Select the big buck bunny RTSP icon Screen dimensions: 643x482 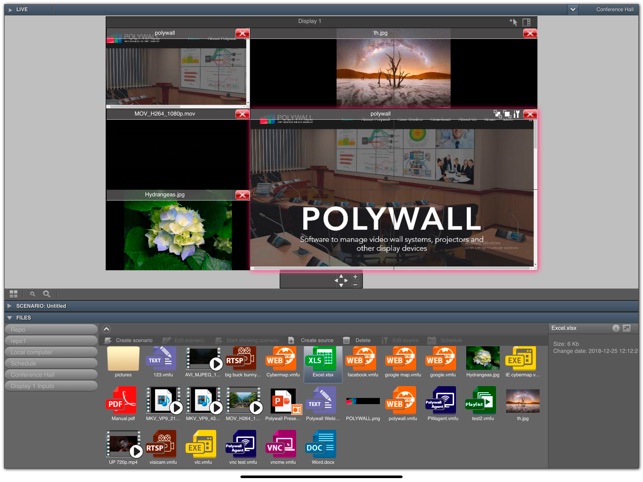click(241, 359)
